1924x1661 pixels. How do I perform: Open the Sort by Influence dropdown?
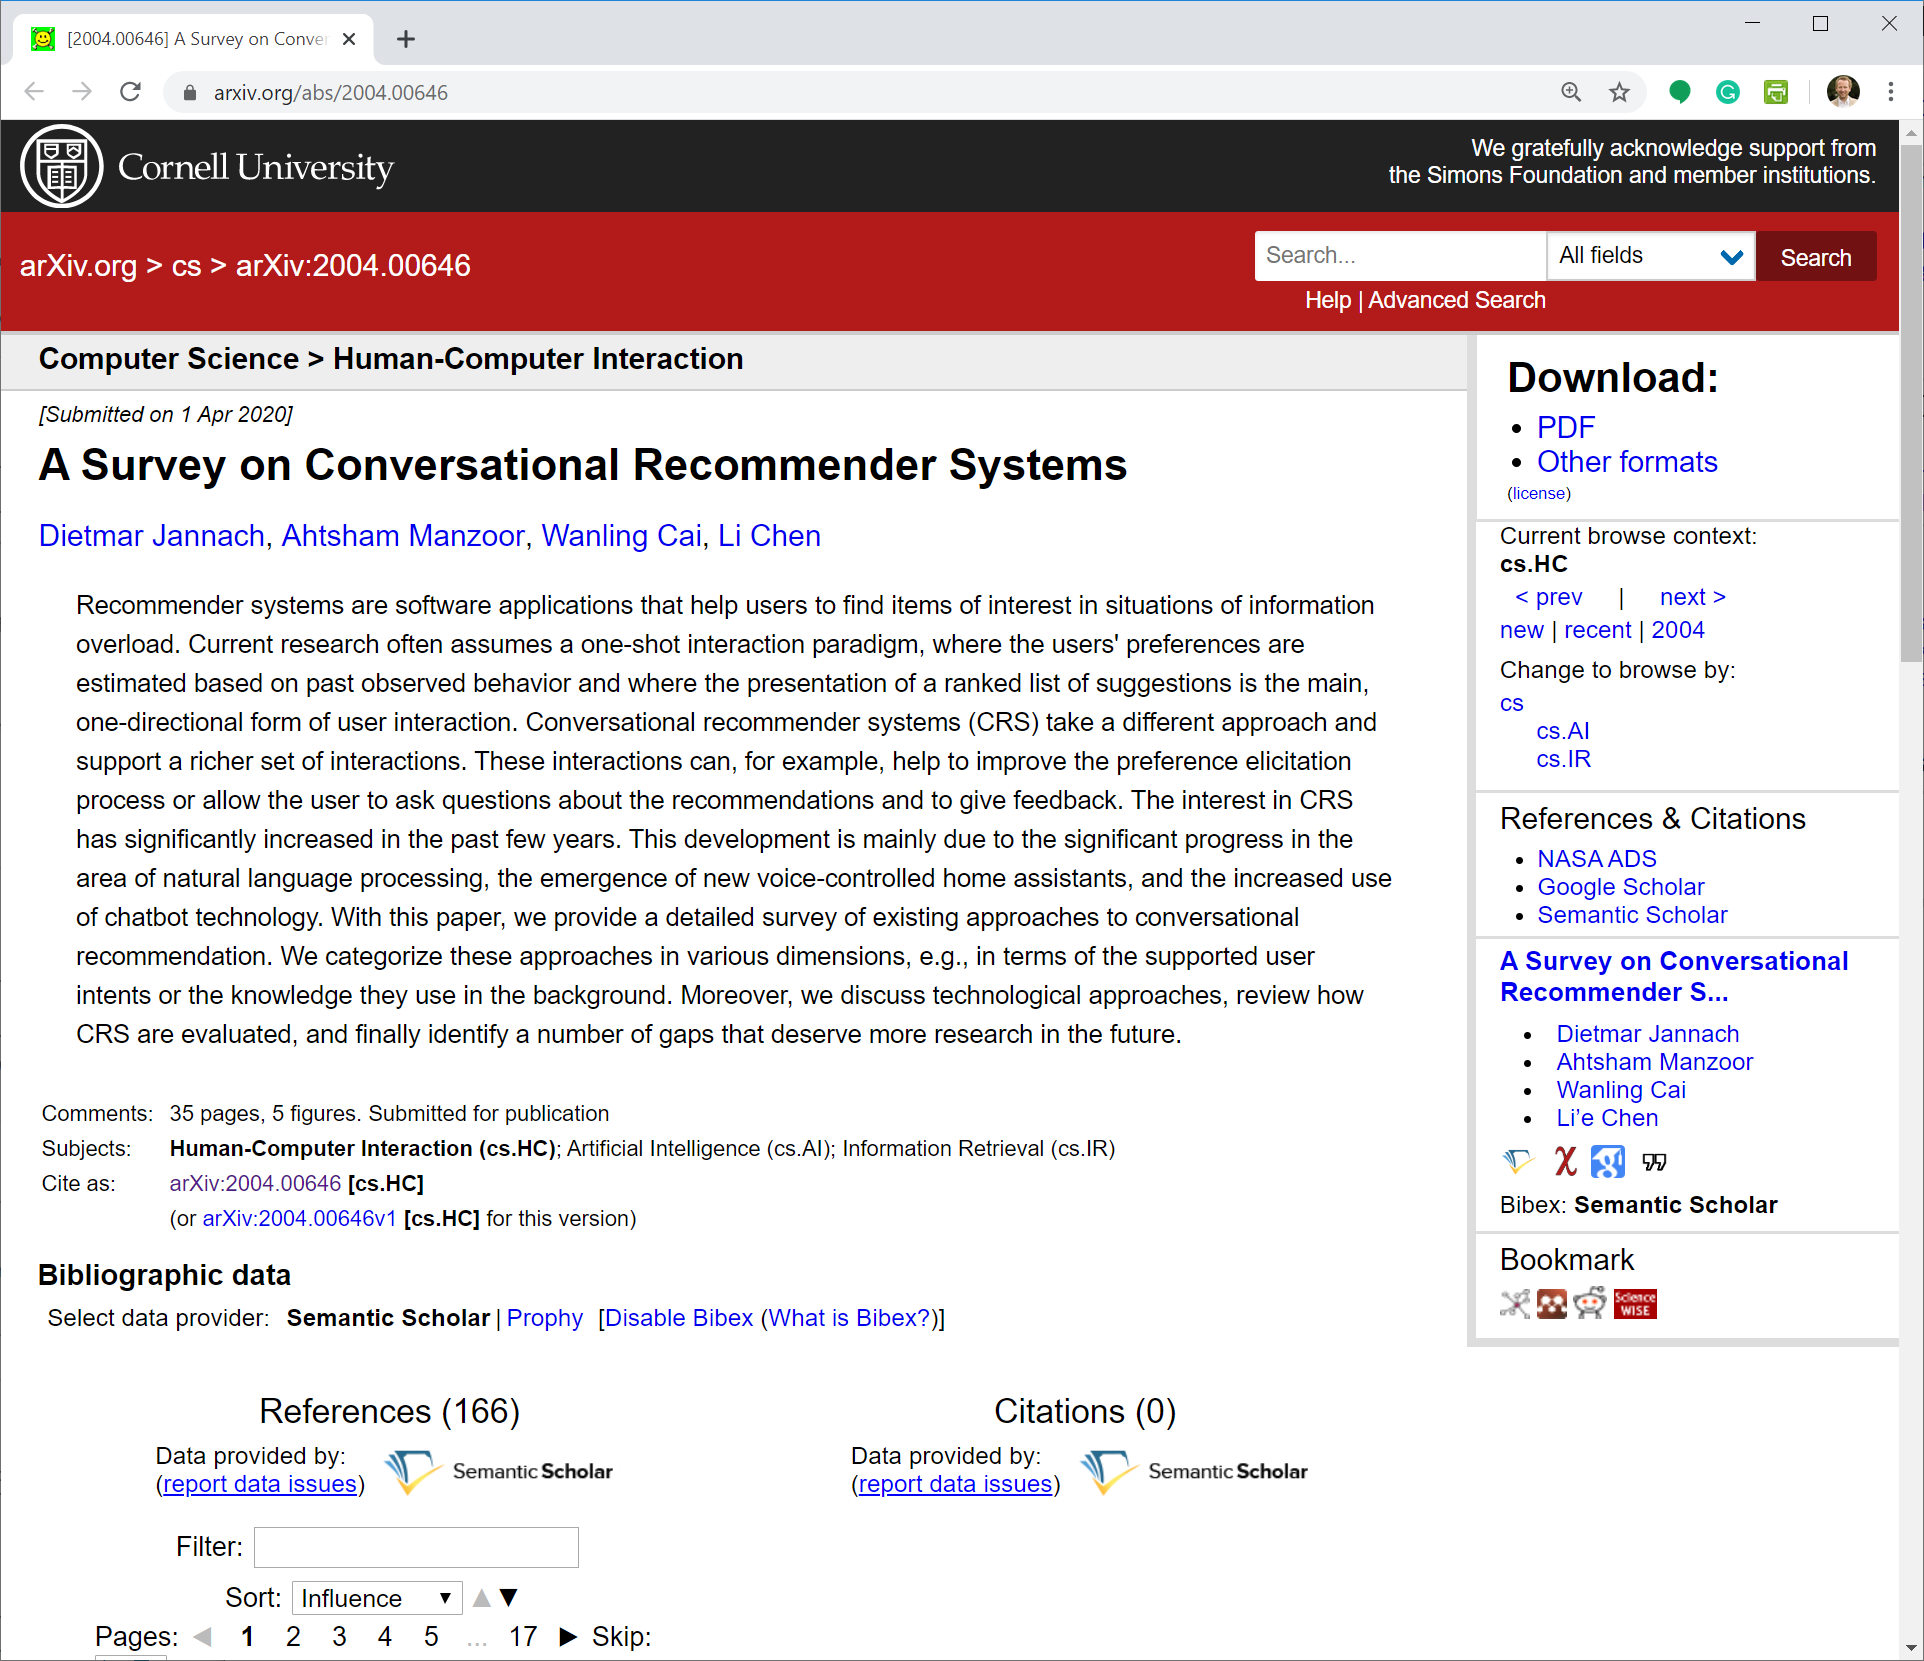pyautogui.click(x=376, y=1597)
